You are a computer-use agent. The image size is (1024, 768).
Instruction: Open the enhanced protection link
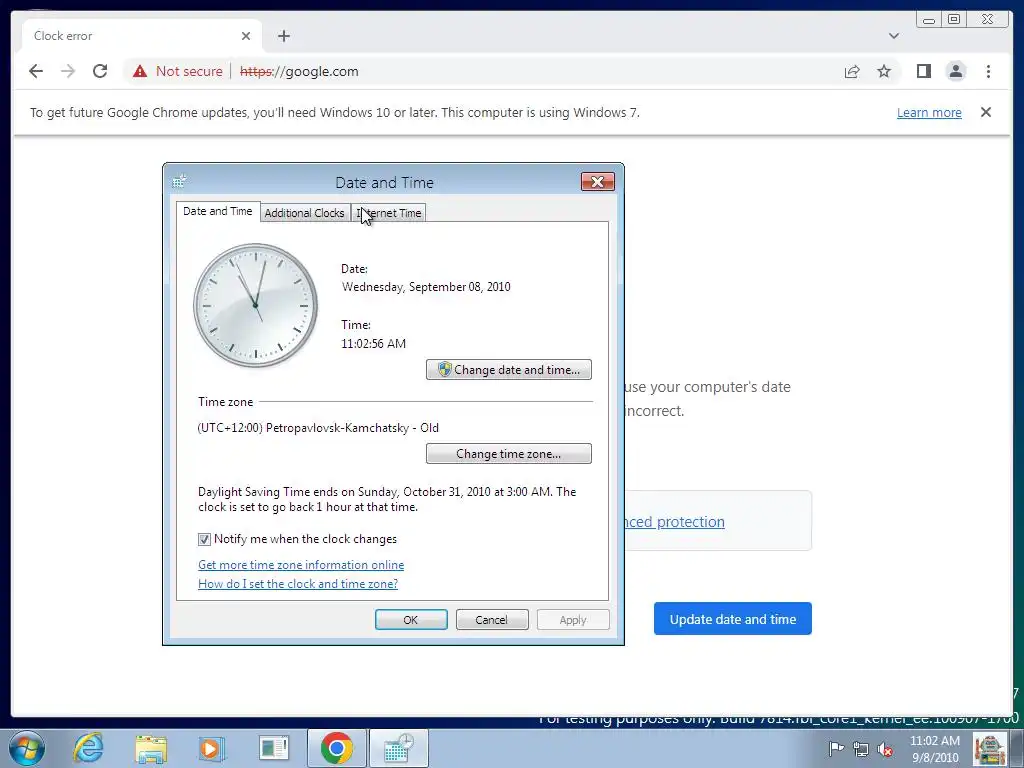[675, 522]
